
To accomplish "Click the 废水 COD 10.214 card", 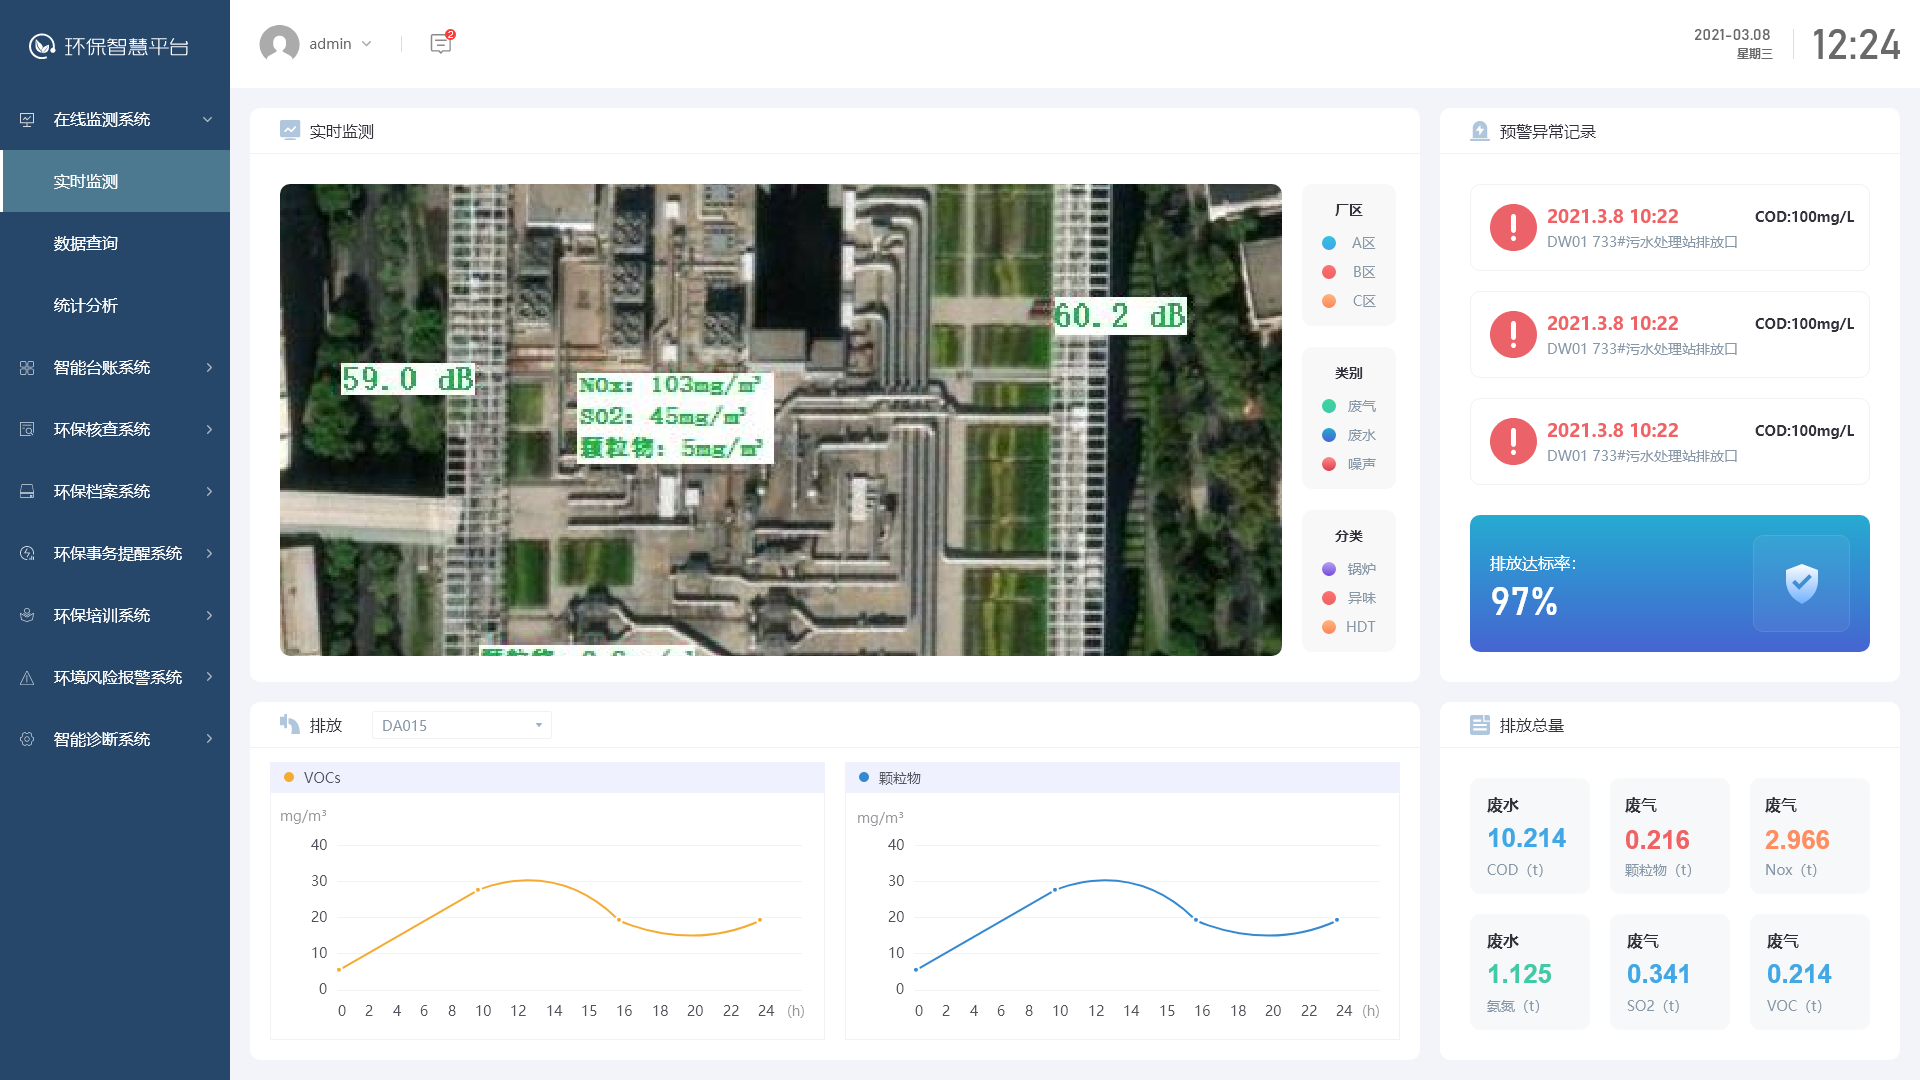I will (1529, 836).
